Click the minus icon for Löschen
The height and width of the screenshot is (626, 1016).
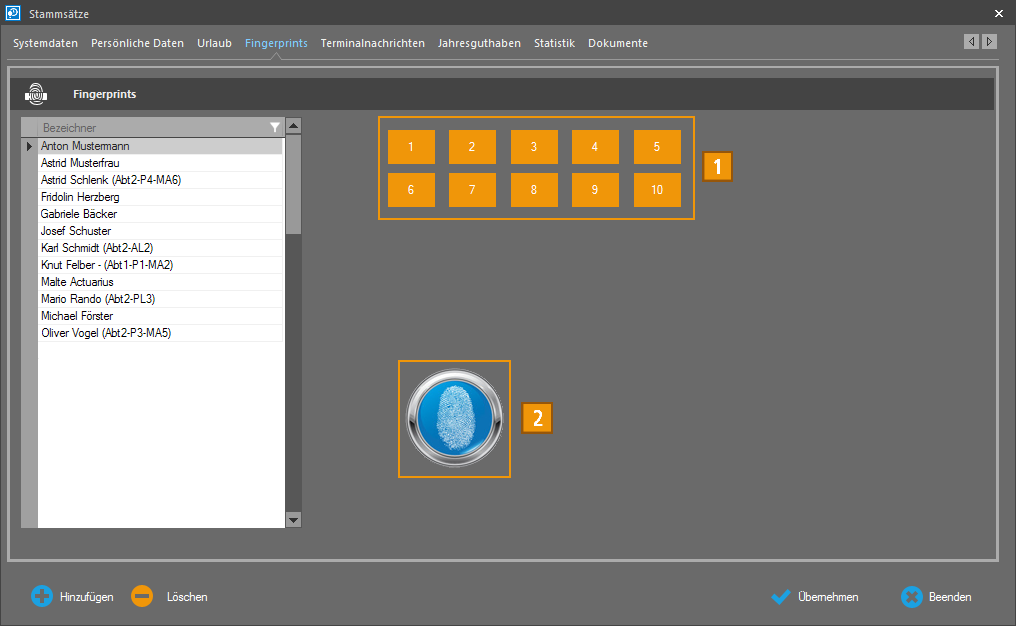tap(142, 597)
